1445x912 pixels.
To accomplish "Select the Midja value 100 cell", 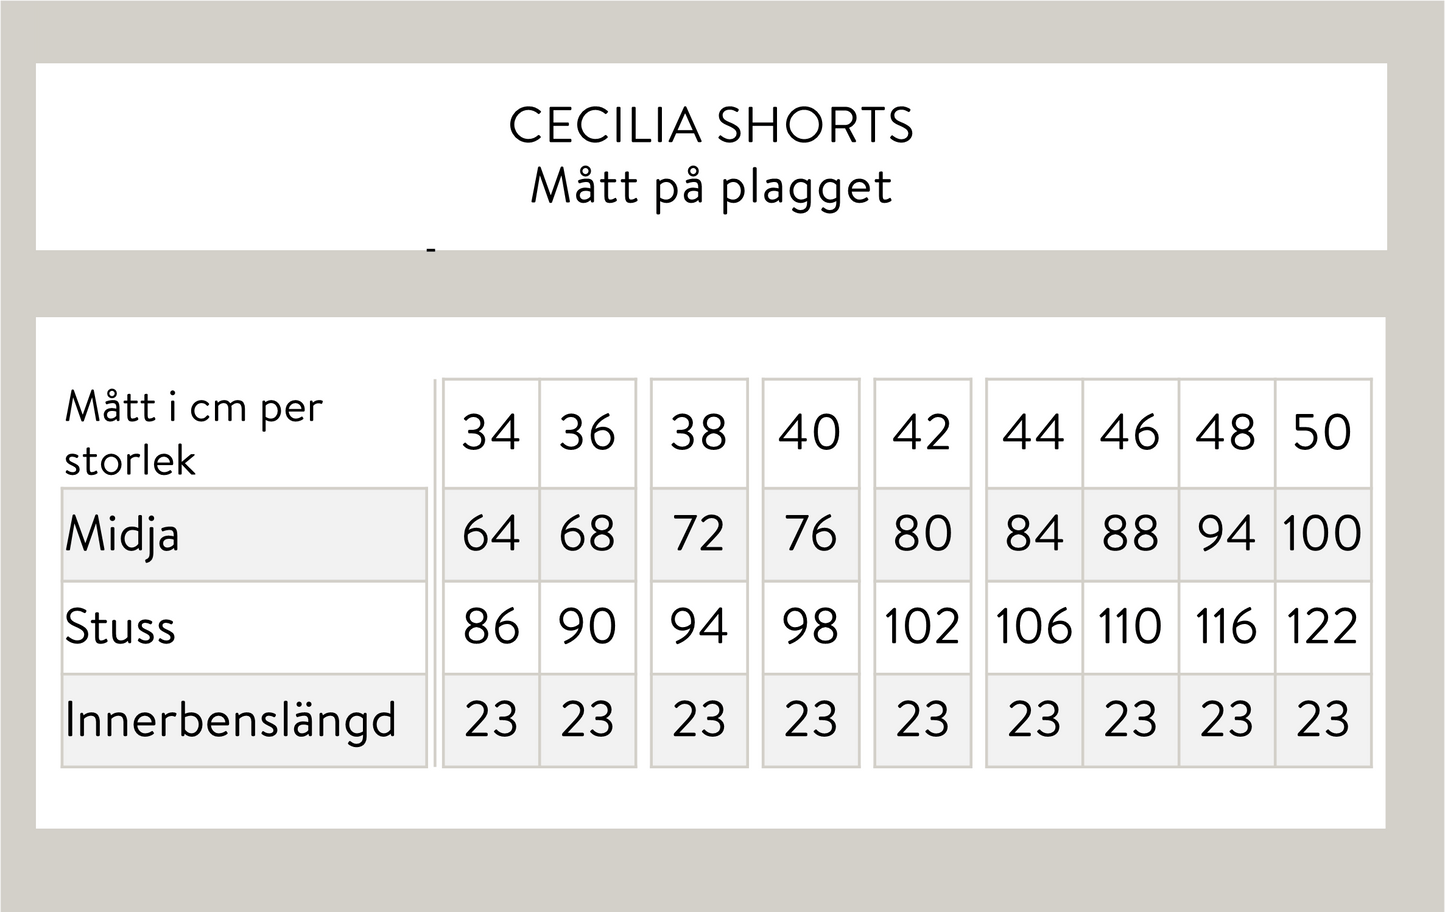I will 1322,534.
